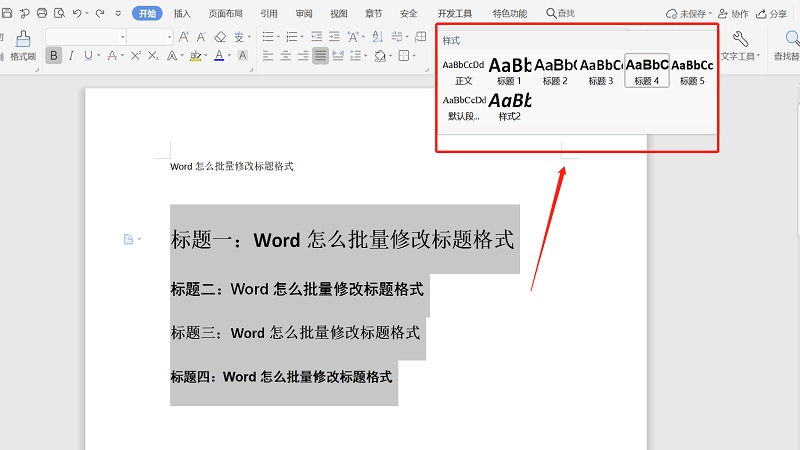Click the Undo arrow icon
This screenshot has width=800, height=450.
pos(77,14)
